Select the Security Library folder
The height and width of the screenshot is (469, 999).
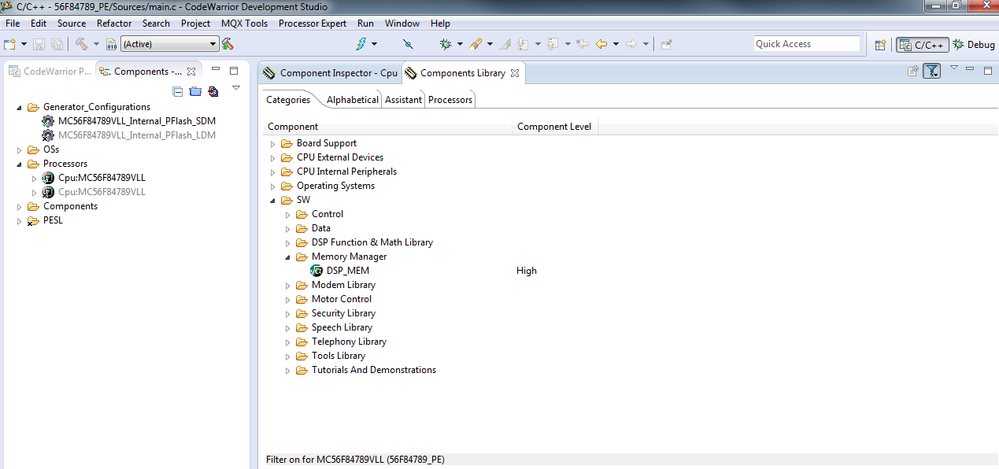coord(343,314)
